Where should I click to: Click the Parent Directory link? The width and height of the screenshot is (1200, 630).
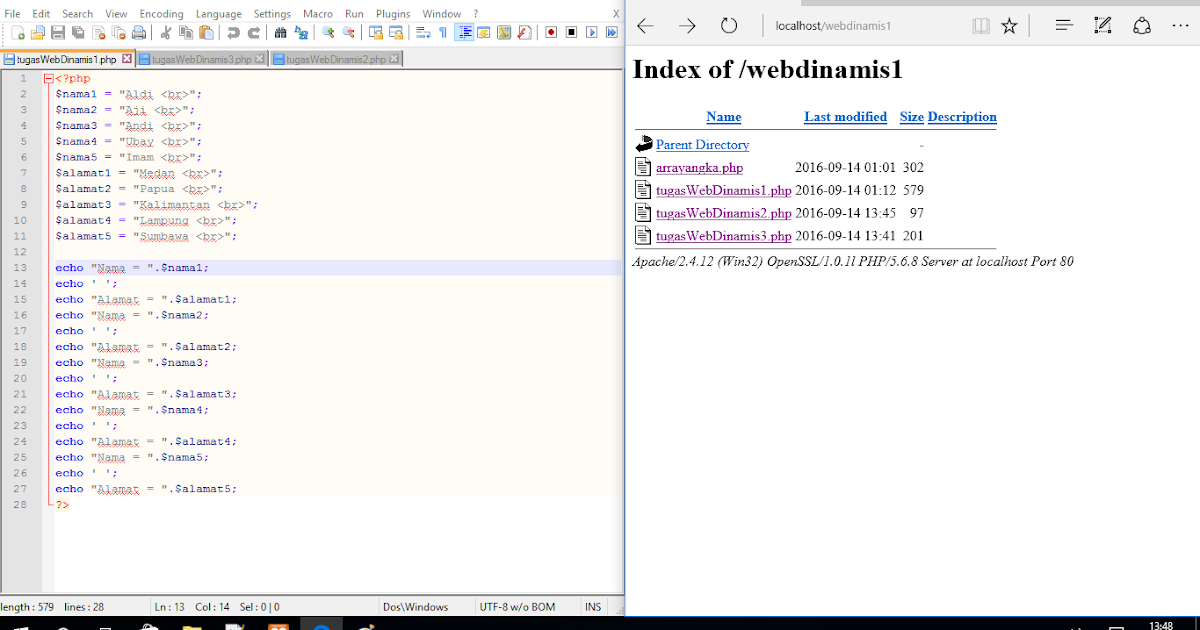tap(704, 144)
